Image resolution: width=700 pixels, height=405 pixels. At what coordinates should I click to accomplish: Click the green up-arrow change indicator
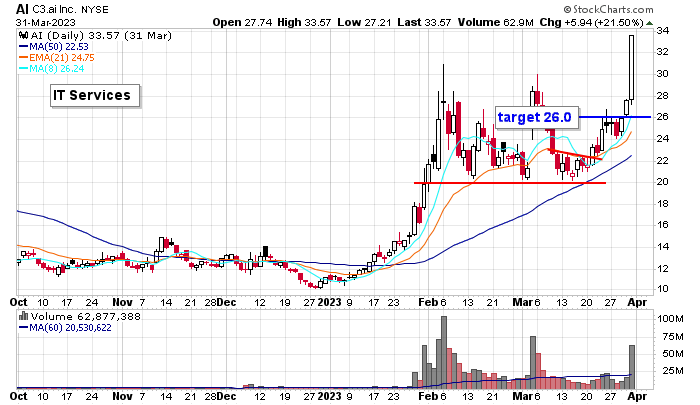click(650, 23)
